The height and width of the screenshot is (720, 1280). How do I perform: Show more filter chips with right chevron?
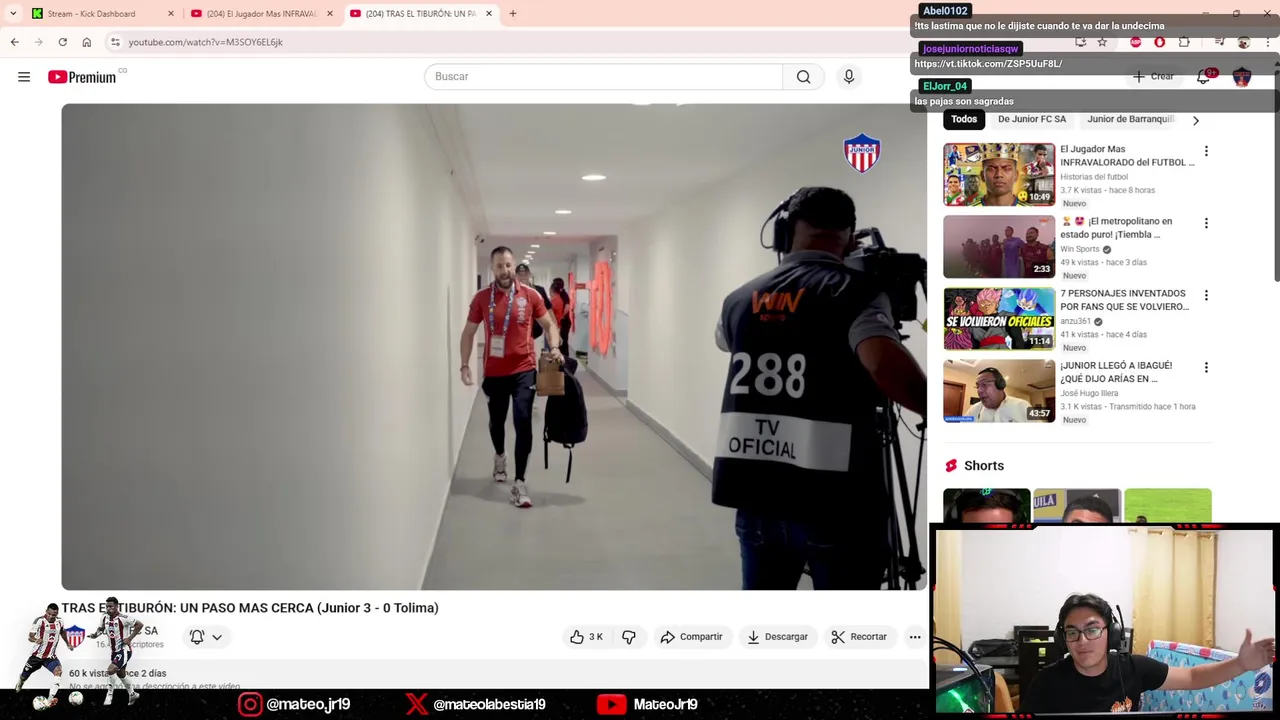(1196, 120)
